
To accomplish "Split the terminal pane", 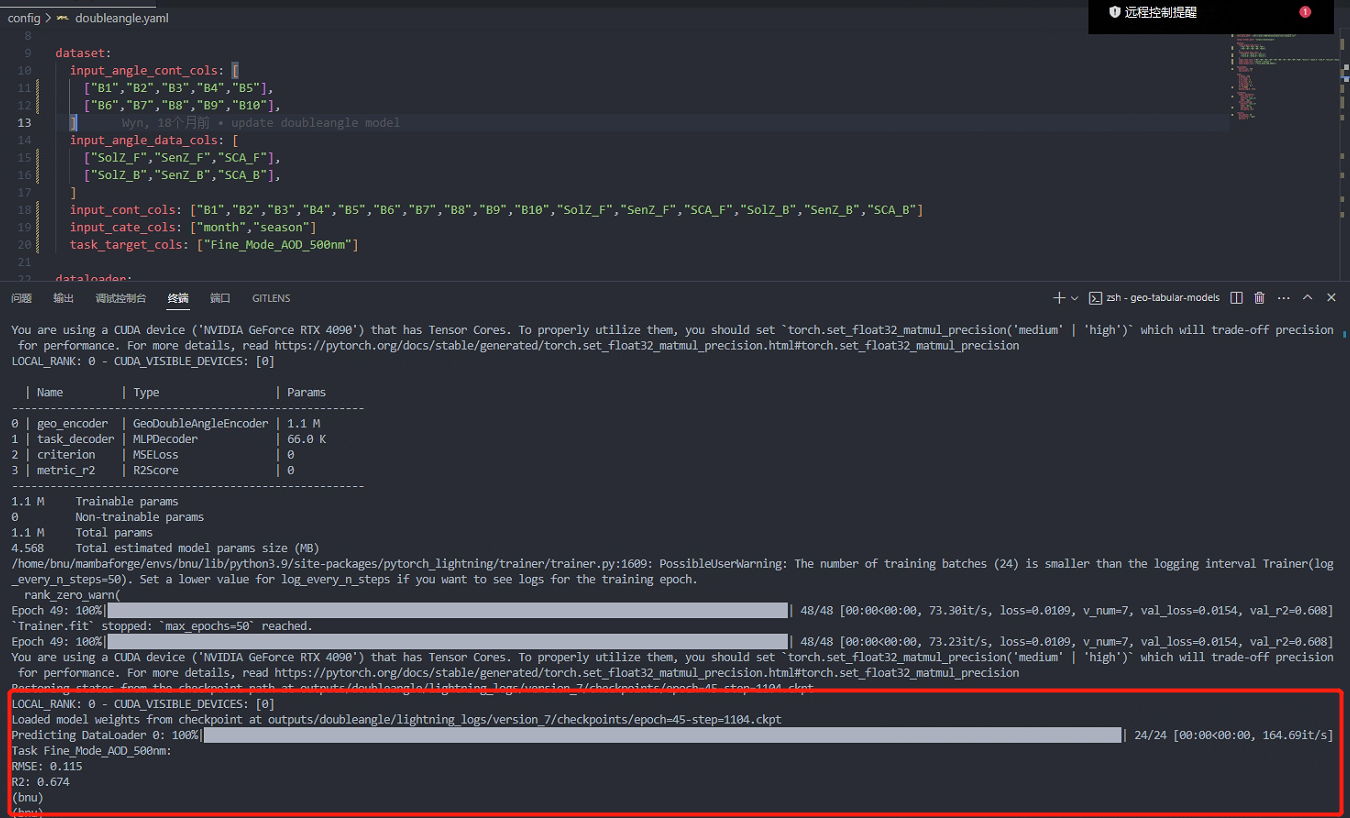I will pos(1237,298).
